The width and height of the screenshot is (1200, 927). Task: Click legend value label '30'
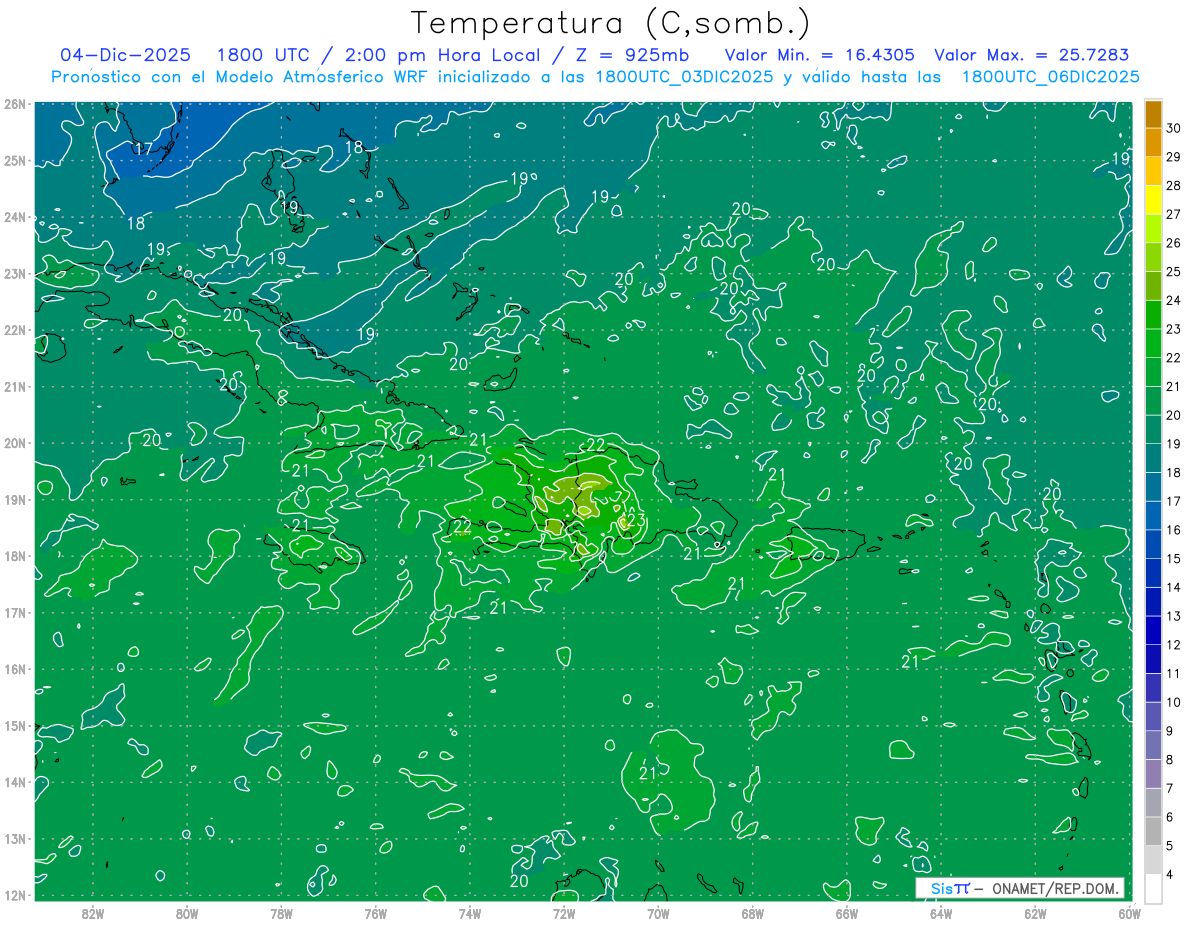point(1173,128)
